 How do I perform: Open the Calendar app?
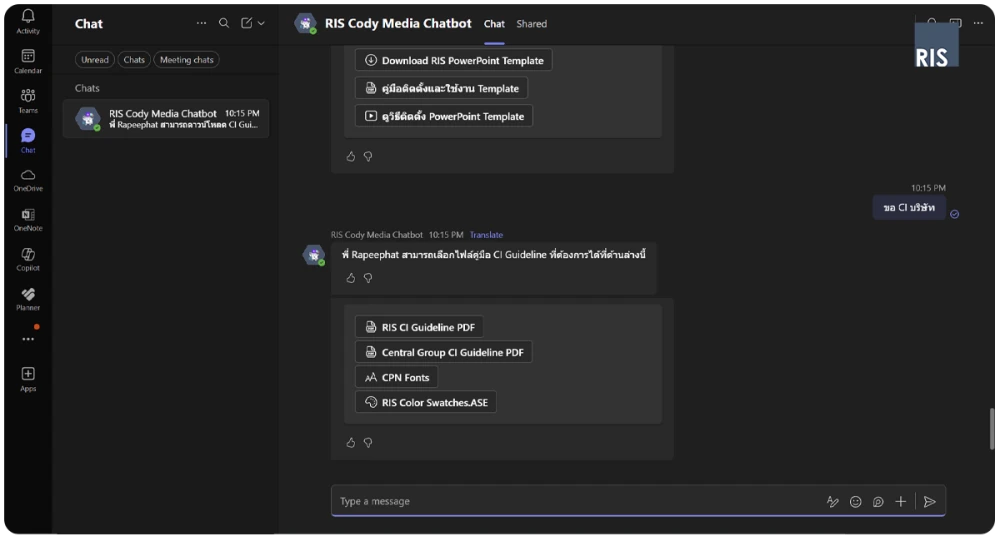tap(27, 61)
